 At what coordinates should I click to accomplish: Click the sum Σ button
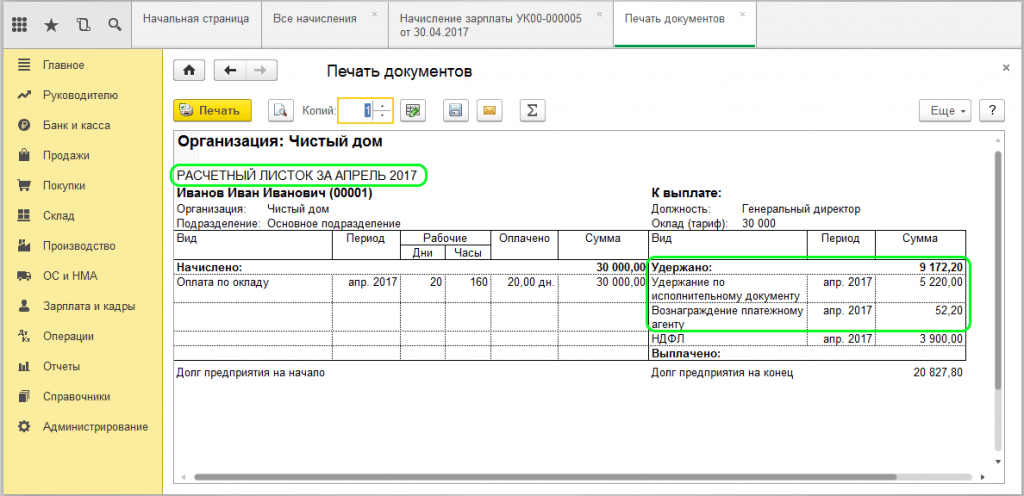tap(532, 110)
